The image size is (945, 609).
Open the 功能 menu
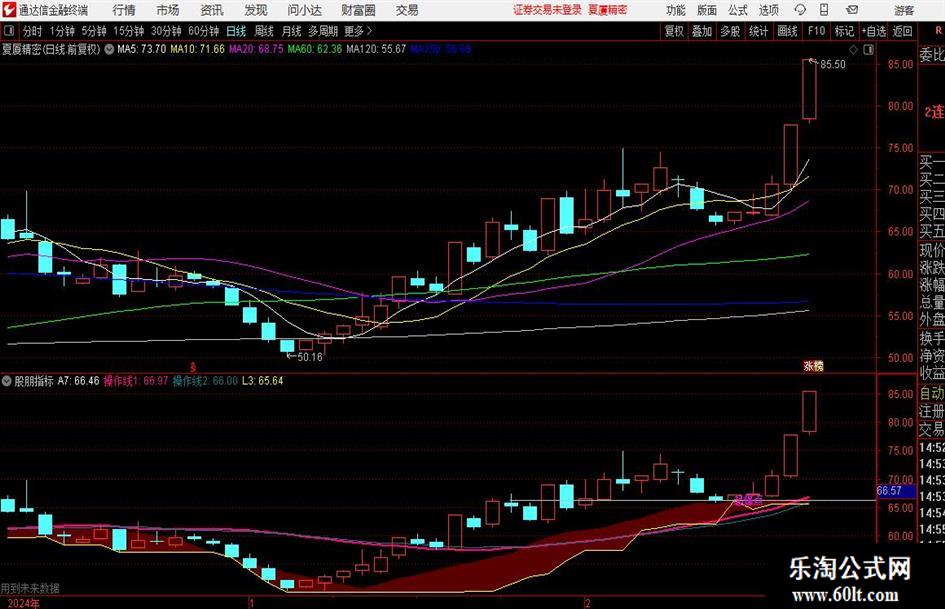(676, 10)
